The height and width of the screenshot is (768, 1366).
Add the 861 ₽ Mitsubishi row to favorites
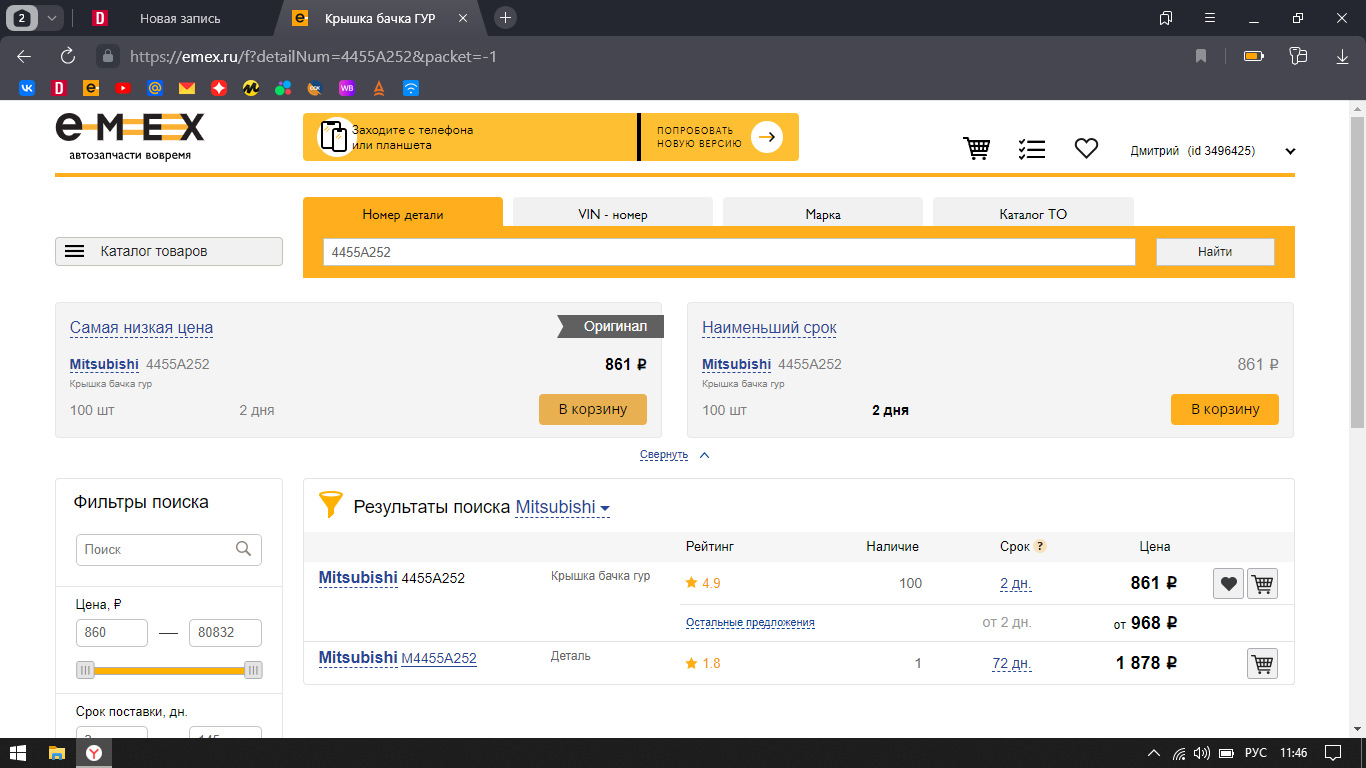[1228, 583]
